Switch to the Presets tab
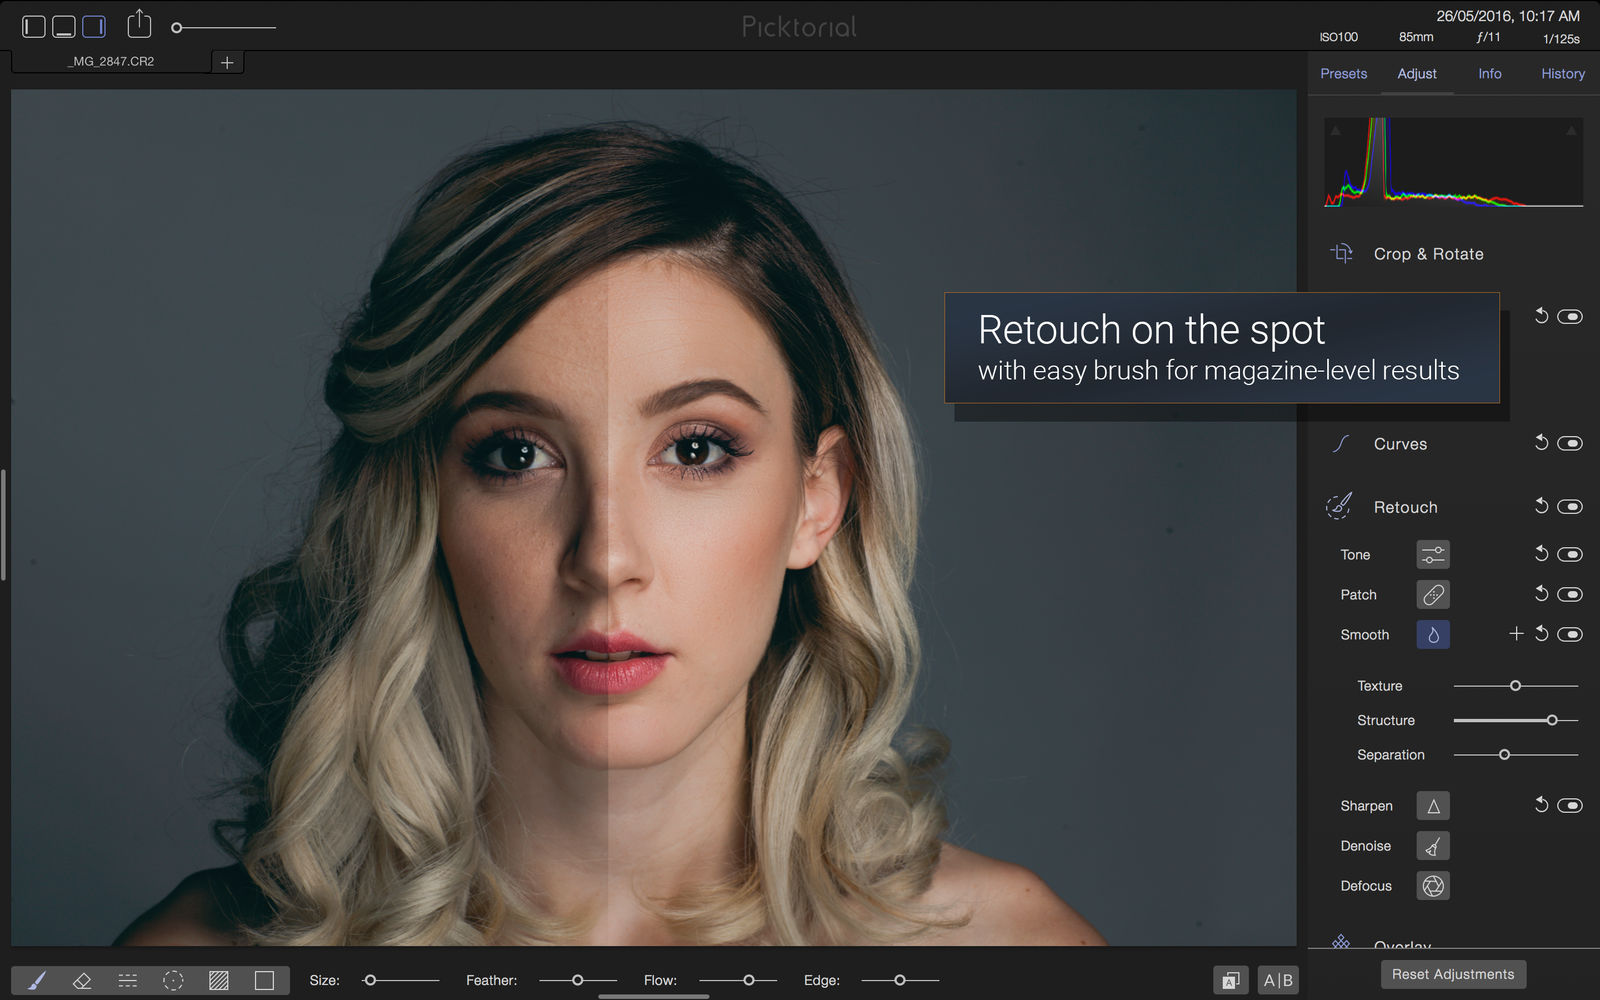1600x1000 pixels. point(1343,74)
